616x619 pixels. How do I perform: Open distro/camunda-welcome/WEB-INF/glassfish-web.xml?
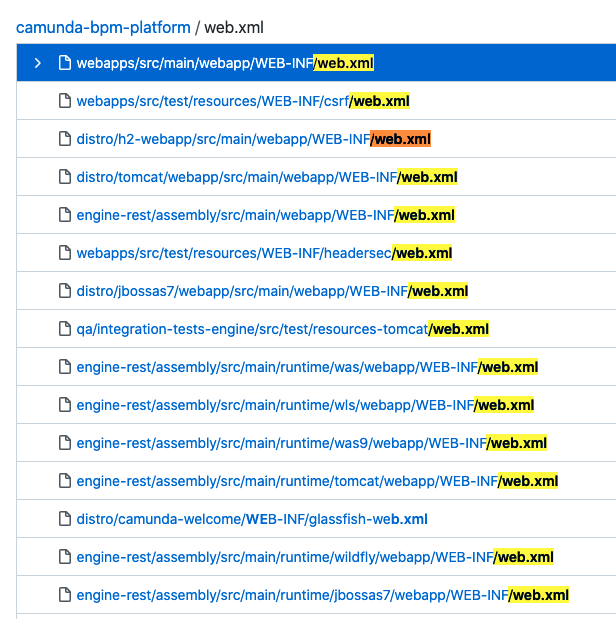coord(252,519)
